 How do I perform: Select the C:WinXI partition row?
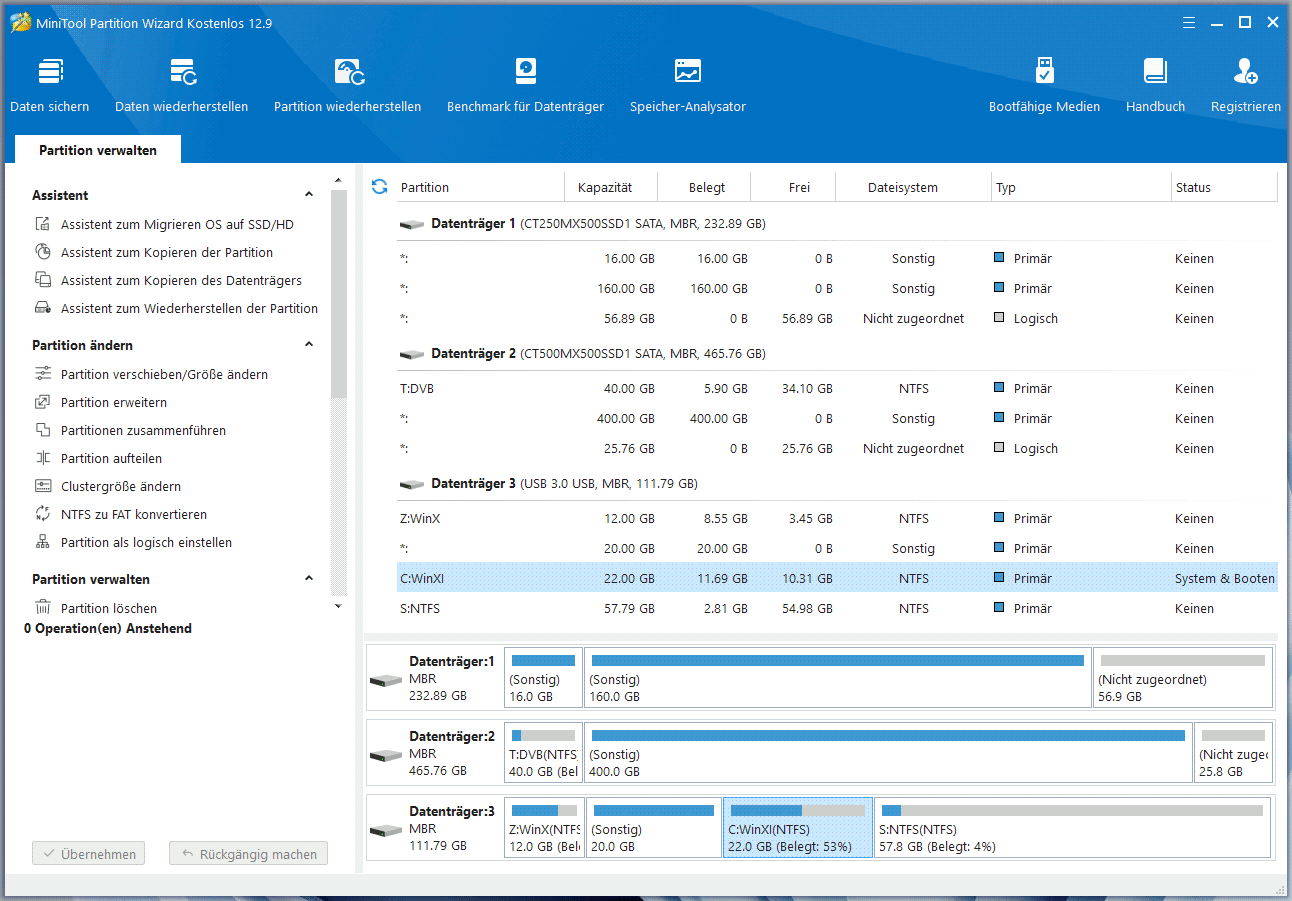point(837,579)
